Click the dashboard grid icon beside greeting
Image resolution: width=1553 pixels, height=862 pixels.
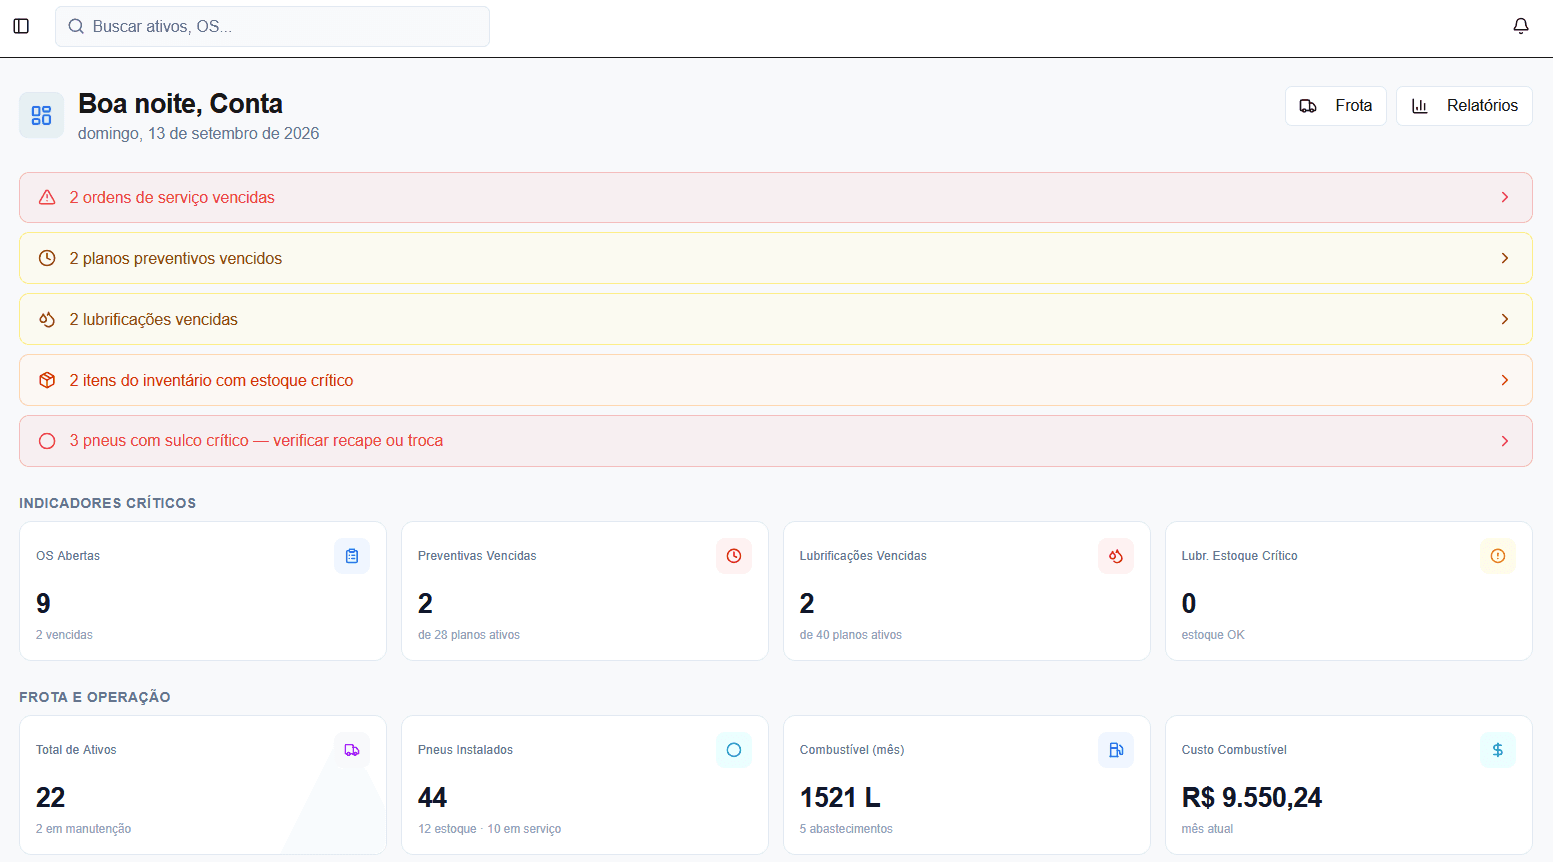pos(41,115)
